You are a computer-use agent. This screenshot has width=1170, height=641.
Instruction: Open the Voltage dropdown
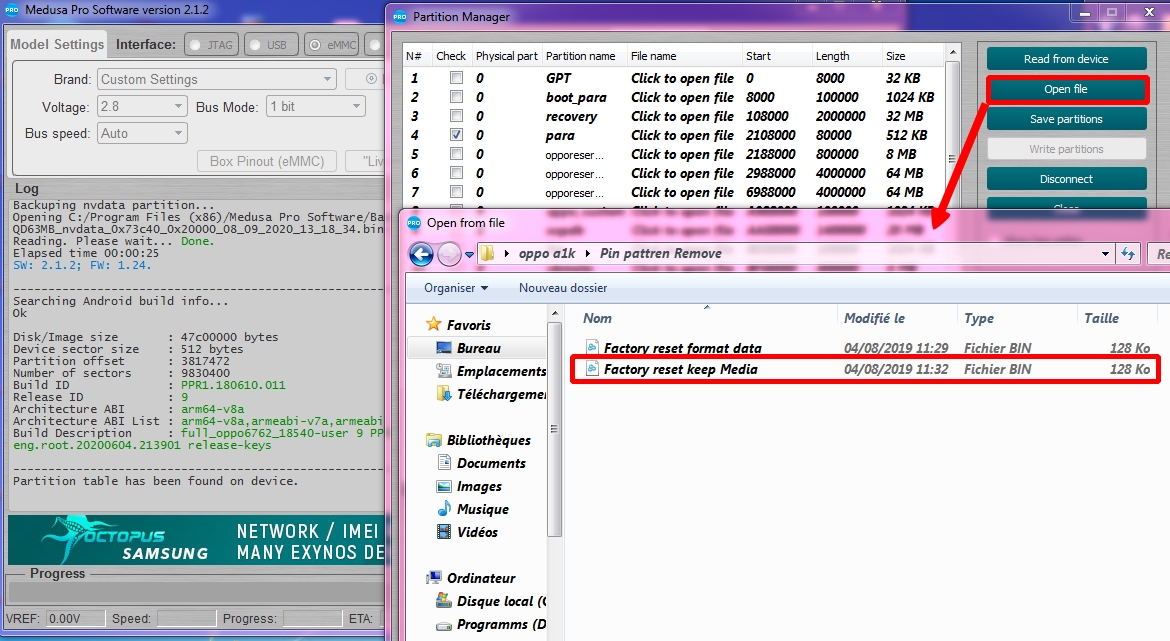(x=143, y=106)
